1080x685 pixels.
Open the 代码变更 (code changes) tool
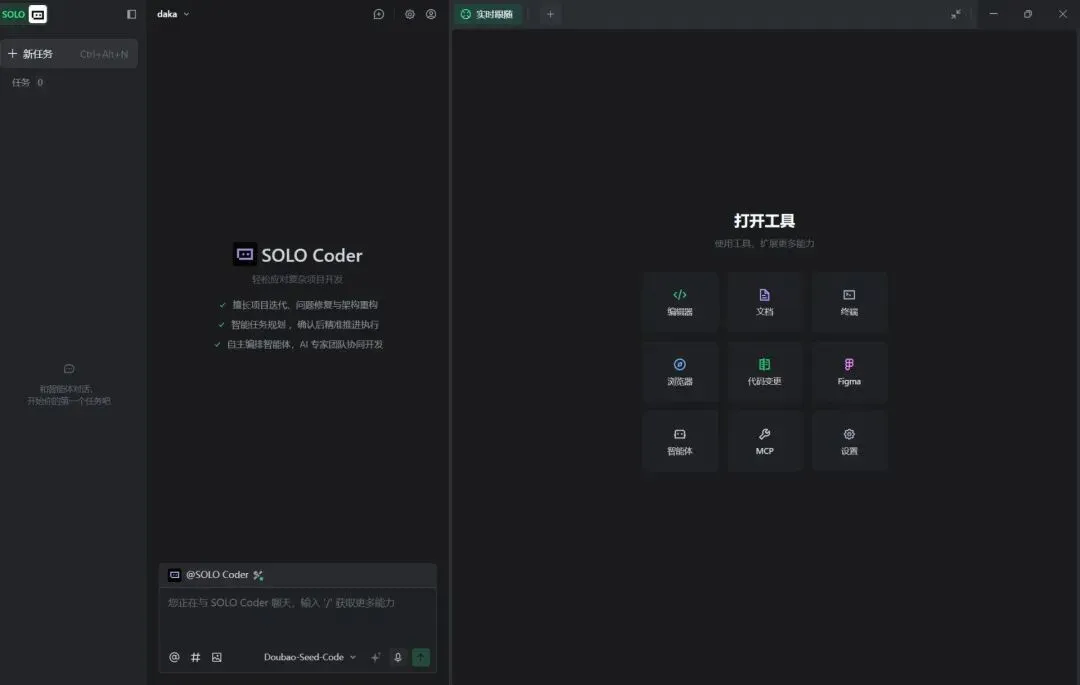[x=765, y=372]
